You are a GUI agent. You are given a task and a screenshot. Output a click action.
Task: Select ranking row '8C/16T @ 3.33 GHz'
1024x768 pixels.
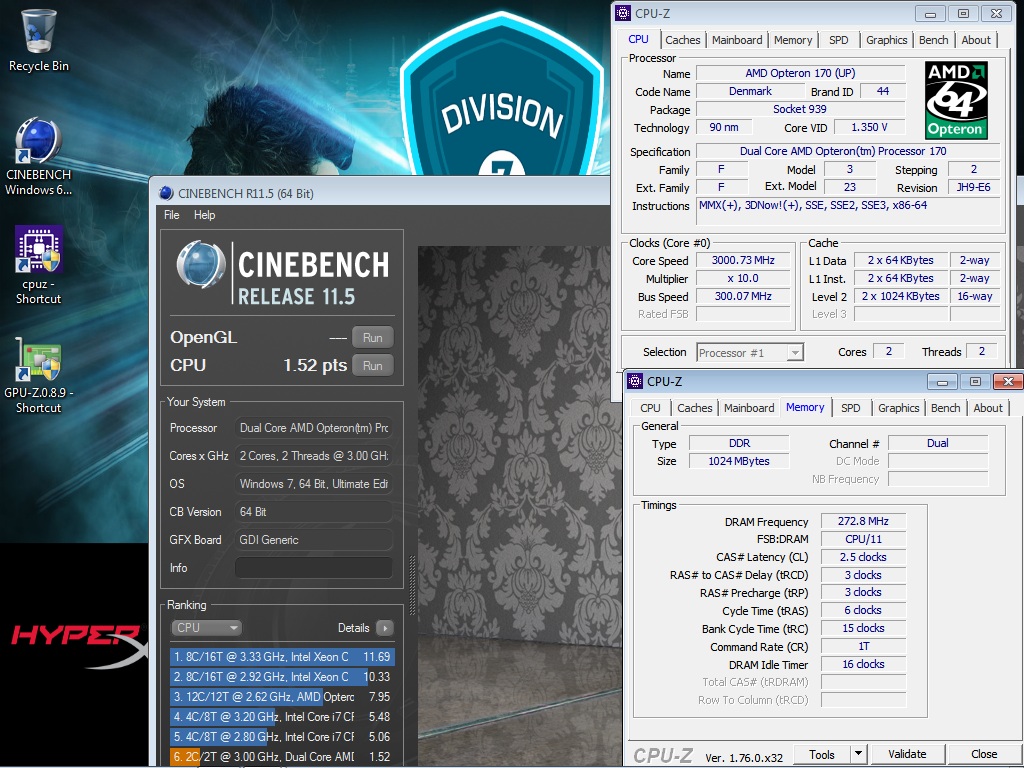[281, 657]
